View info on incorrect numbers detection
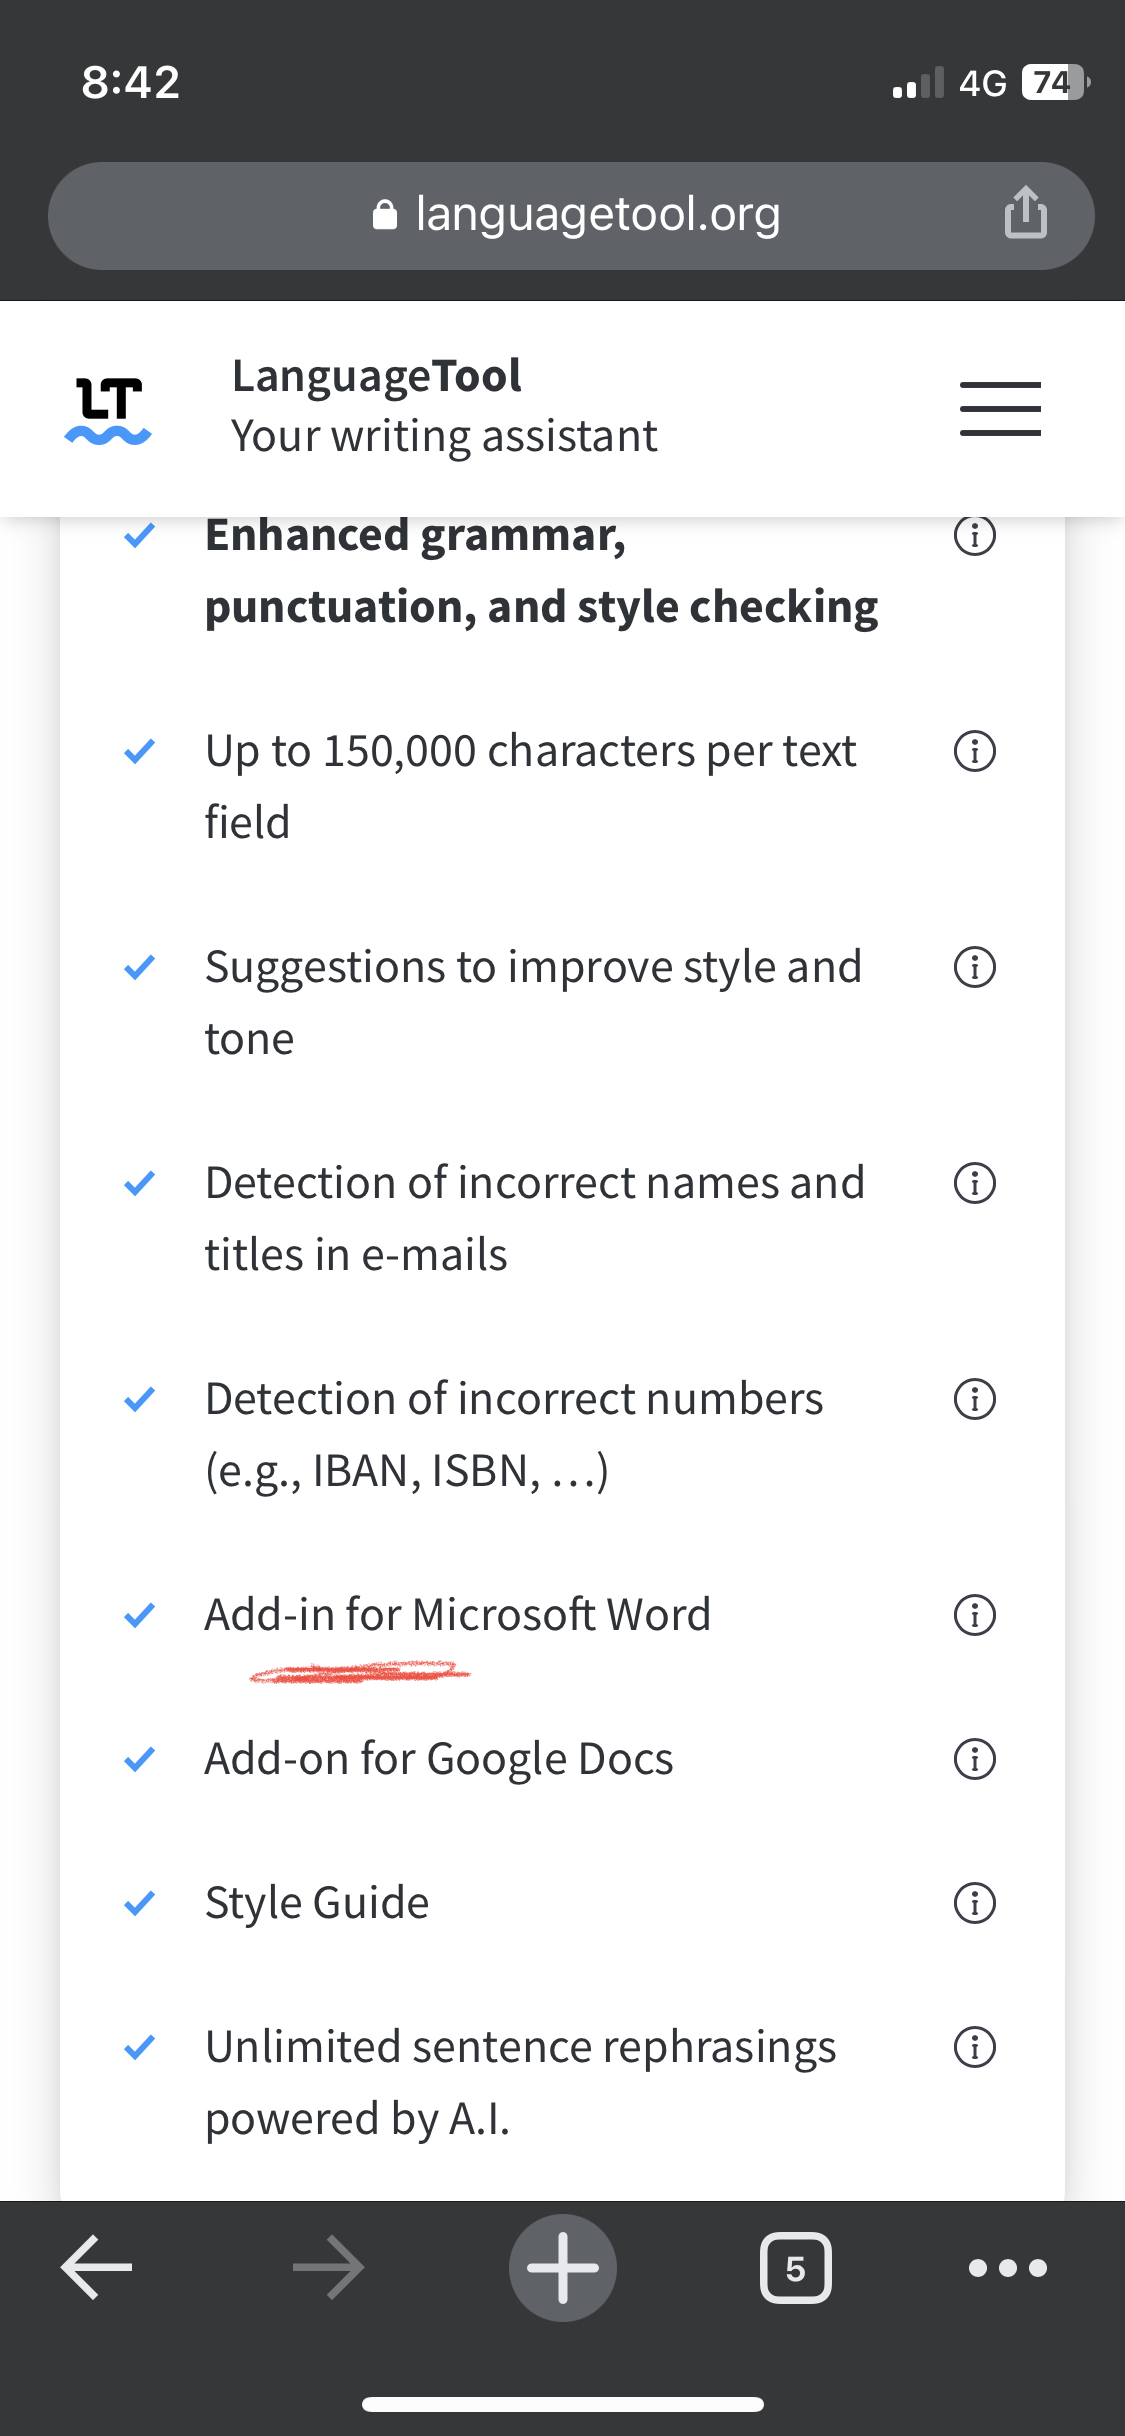 975,1399
